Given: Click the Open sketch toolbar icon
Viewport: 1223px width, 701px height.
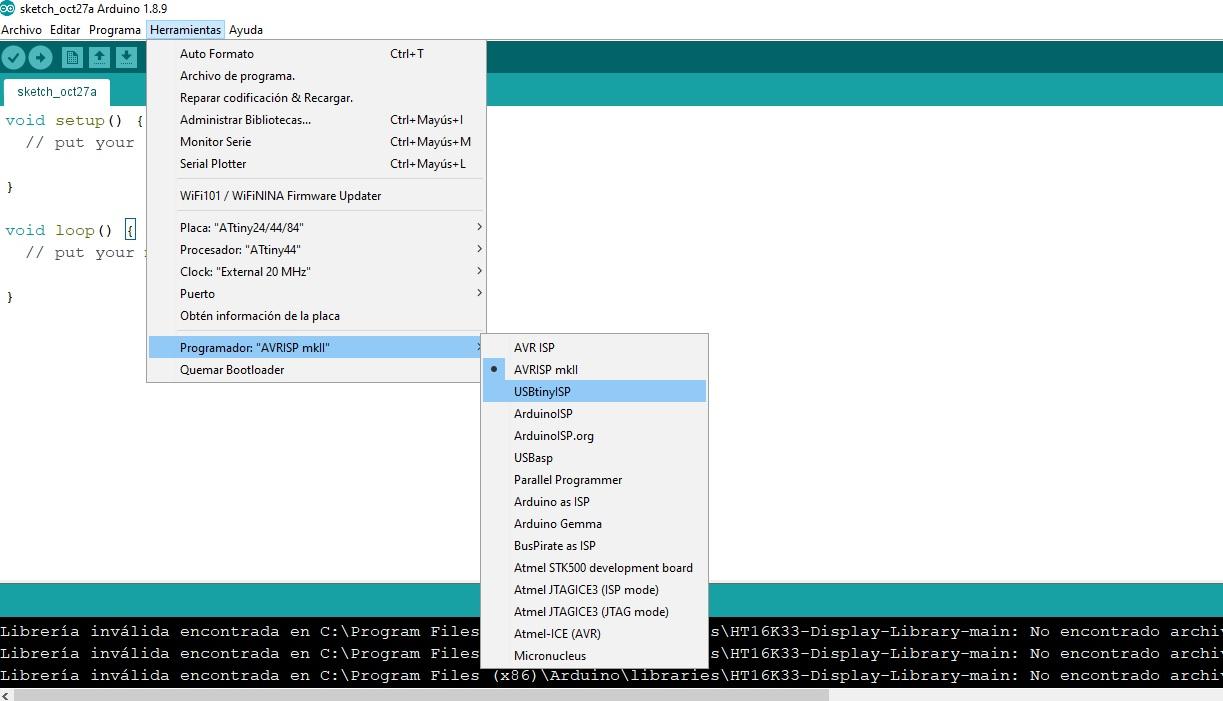Looking at the screenshot, I should (99, 58).
